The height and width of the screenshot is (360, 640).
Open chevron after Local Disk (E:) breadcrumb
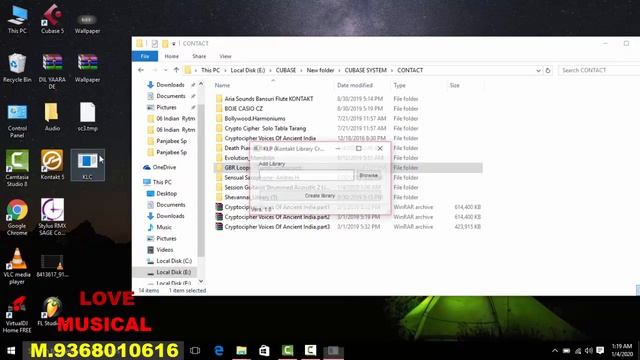tap(270, 71)
